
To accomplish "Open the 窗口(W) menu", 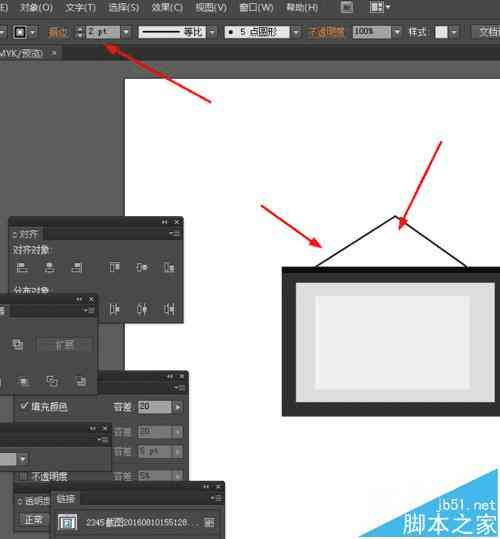I will (x=256, y=7).
